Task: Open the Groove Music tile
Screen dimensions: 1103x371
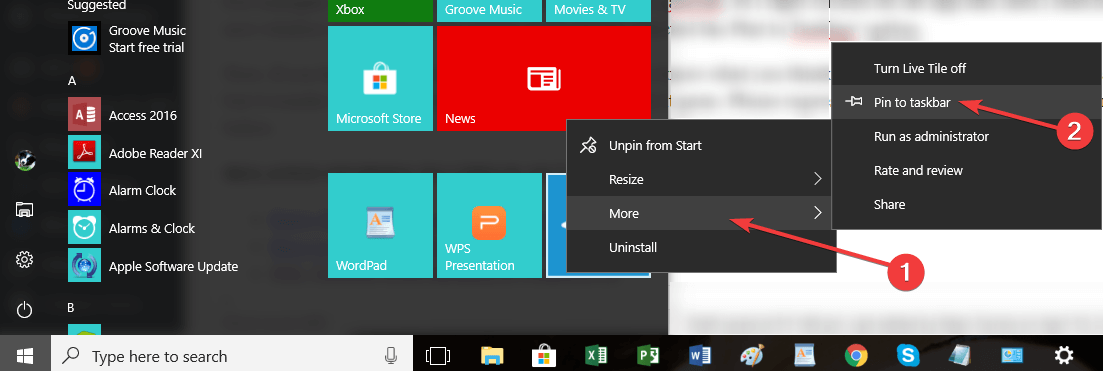Action: 490,11
